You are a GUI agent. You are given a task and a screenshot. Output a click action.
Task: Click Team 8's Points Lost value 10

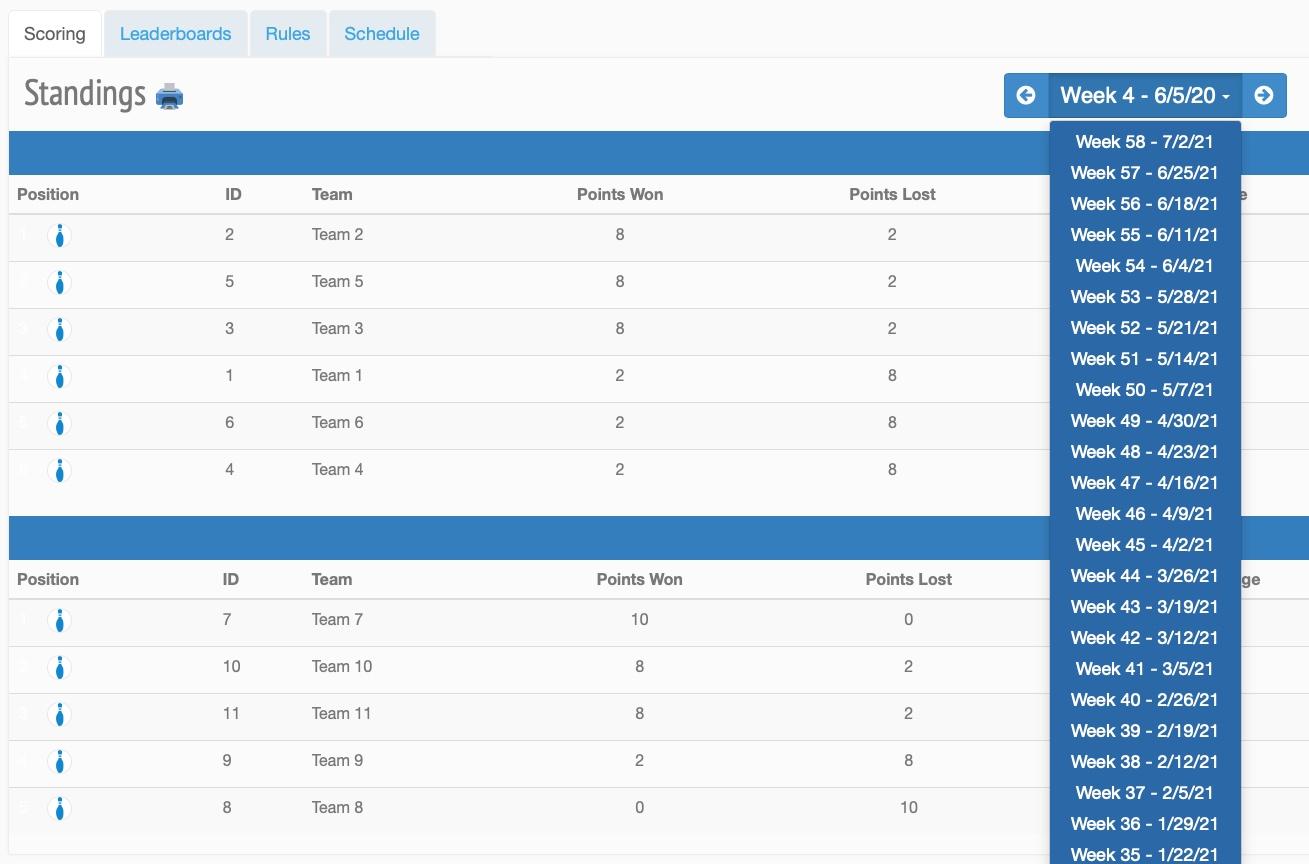[909, 808]
